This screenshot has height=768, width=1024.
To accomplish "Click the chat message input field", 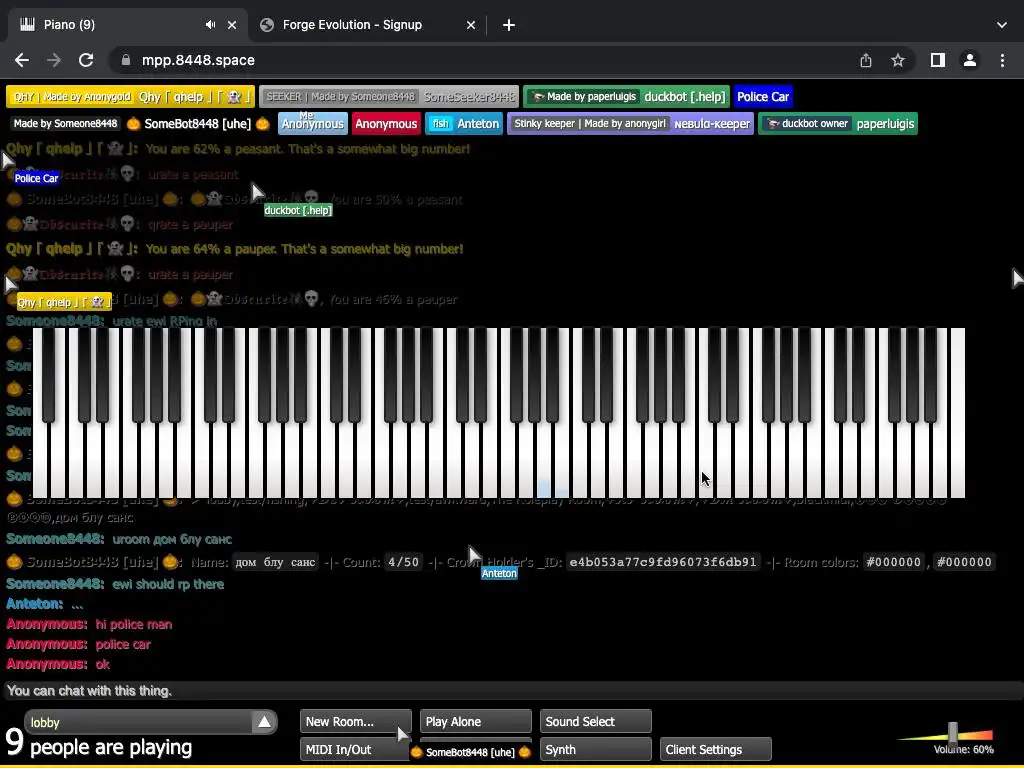I will (x=512, y=690).
